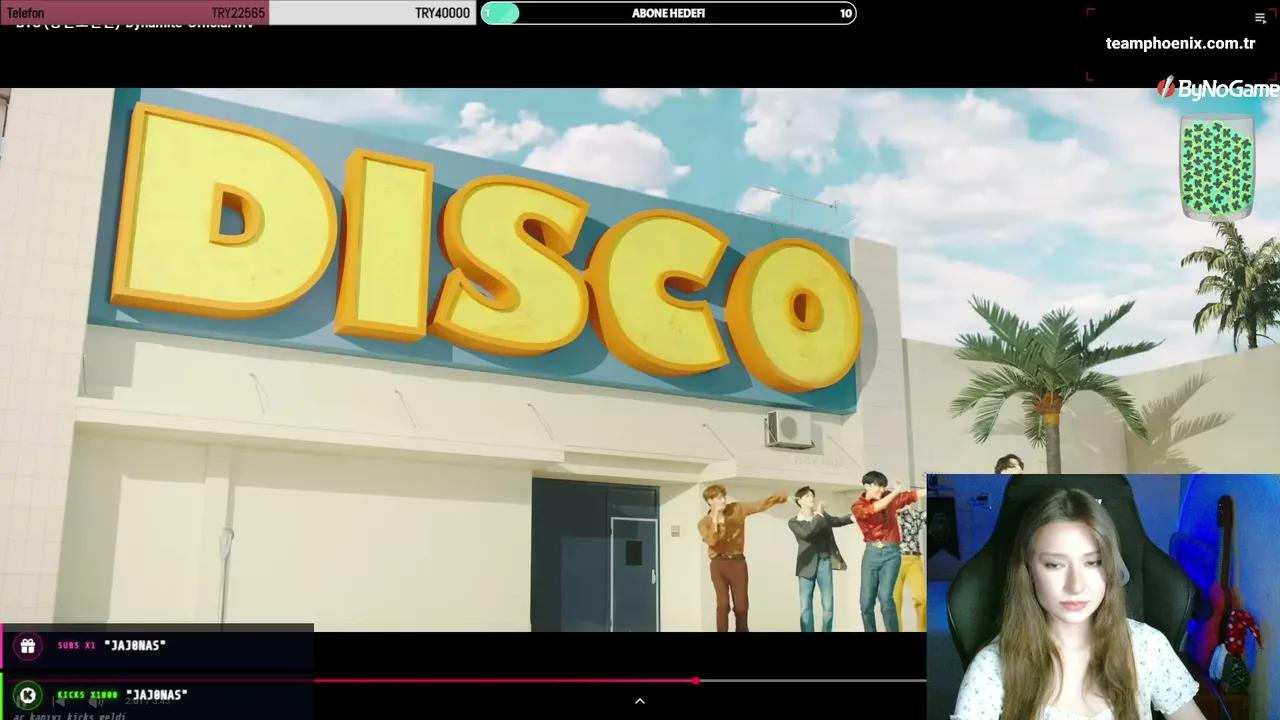Image resolution: width=1280 pixels, height=720 pixels.
Task: Click the green kicks jar widget
Action: click(x=1216, y=167)
